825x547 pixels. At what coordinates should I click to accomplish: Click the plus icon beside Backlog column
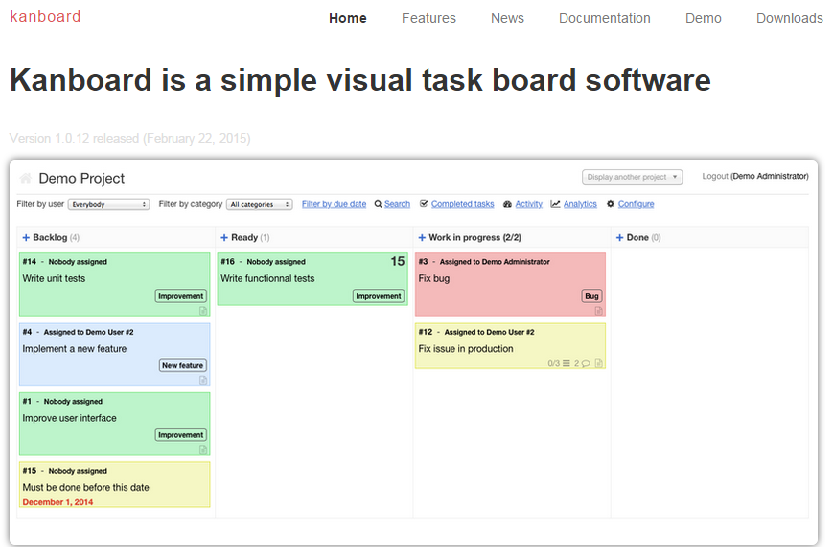click(x=26, y=238)
